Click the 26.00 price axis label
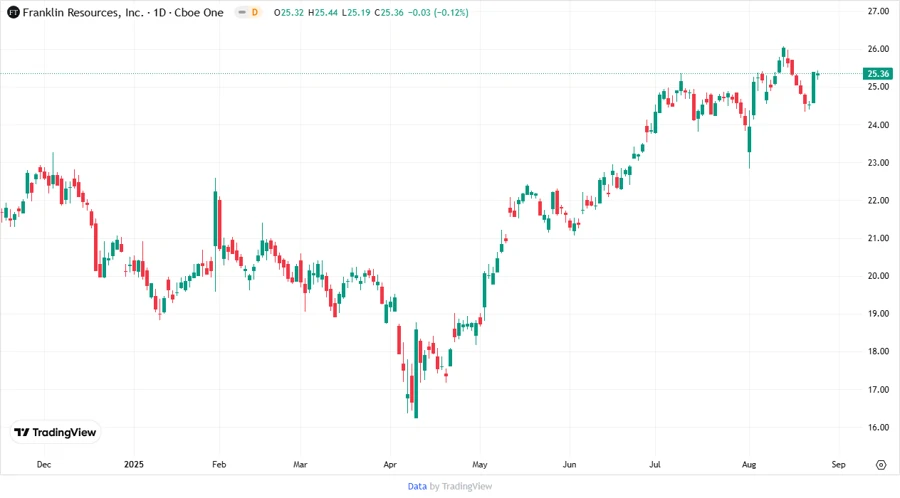Viewport: 900px width, 498px height. pyautogui.click(x=878, y=49)
